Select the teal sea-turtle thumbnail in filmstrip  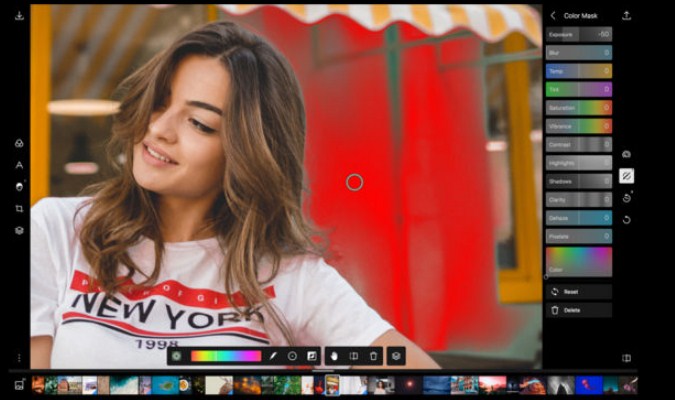pyautogui.click(x=165, y=385)
